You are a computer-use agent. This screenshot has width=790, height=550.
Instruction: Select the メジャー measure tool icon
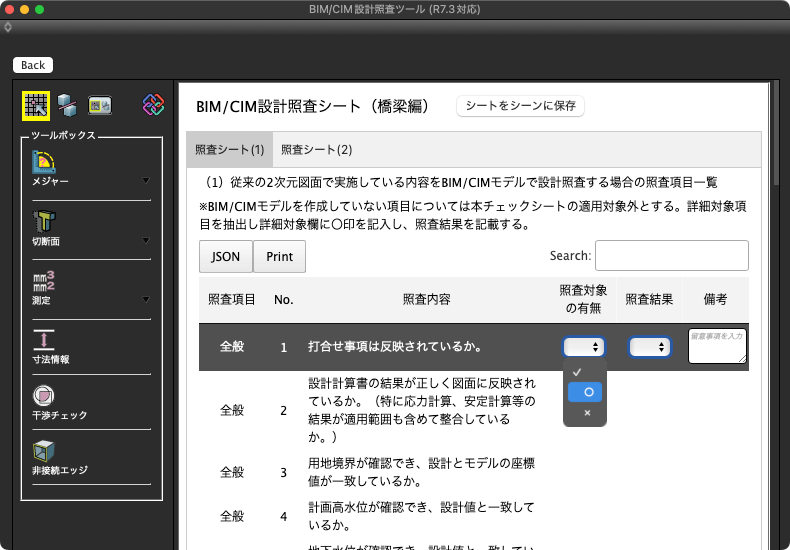(x=42, y=162)
